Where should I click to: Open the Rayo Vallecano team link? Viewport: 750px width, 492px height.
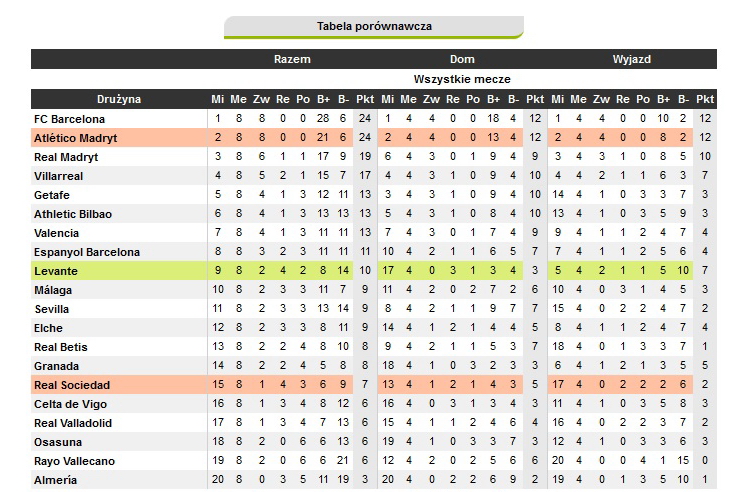click(x=74, y=461)
